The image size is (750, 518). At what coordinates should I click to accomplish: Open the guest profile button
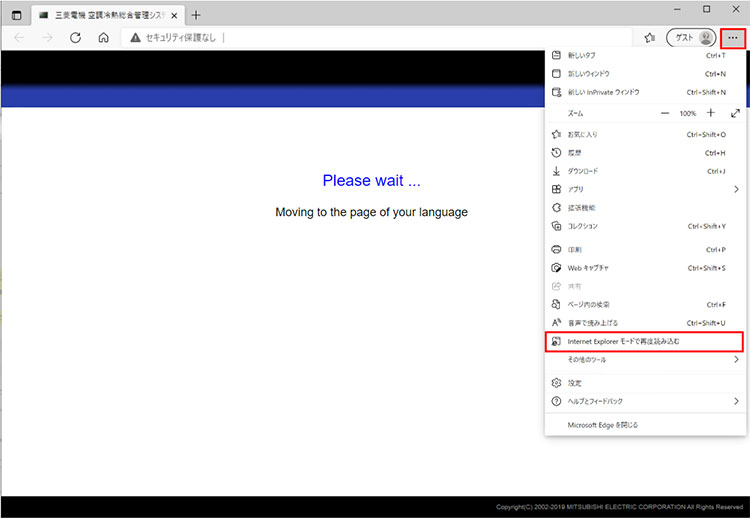tap(691, 38)
